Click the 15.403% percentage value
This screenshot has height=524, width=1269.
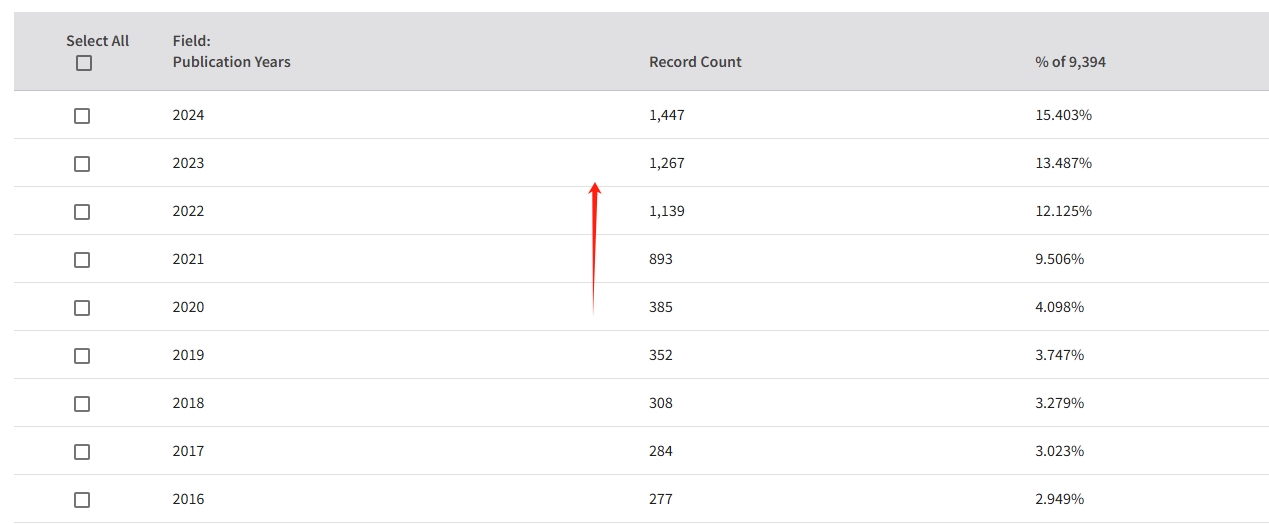point(1063,115)
